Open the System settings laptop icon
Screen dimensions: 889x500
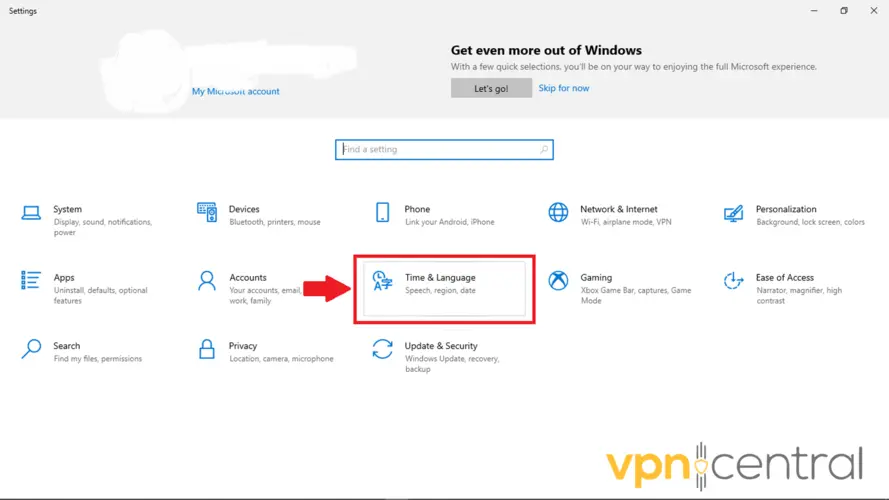pos(31,213)
